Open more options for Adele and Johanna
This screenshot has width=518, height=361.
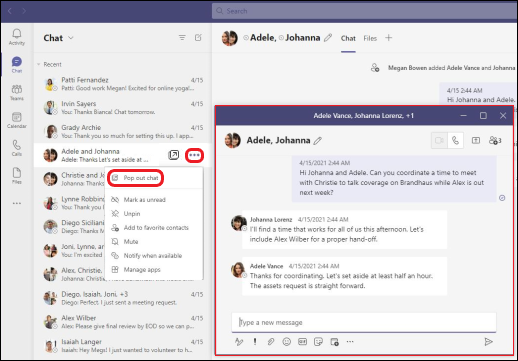[x=194, y=155]
